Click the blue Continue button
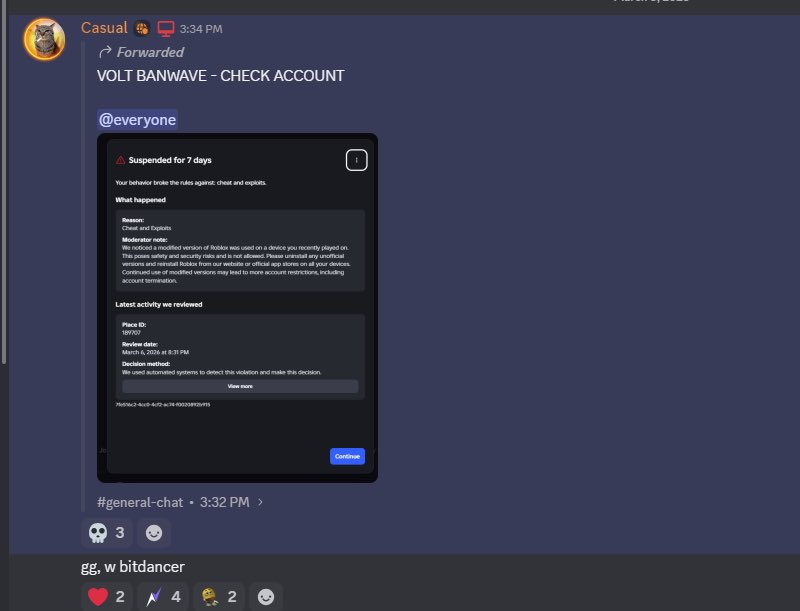Image resolution: width=800 pixels, height=611 pixels. point(347,456)
